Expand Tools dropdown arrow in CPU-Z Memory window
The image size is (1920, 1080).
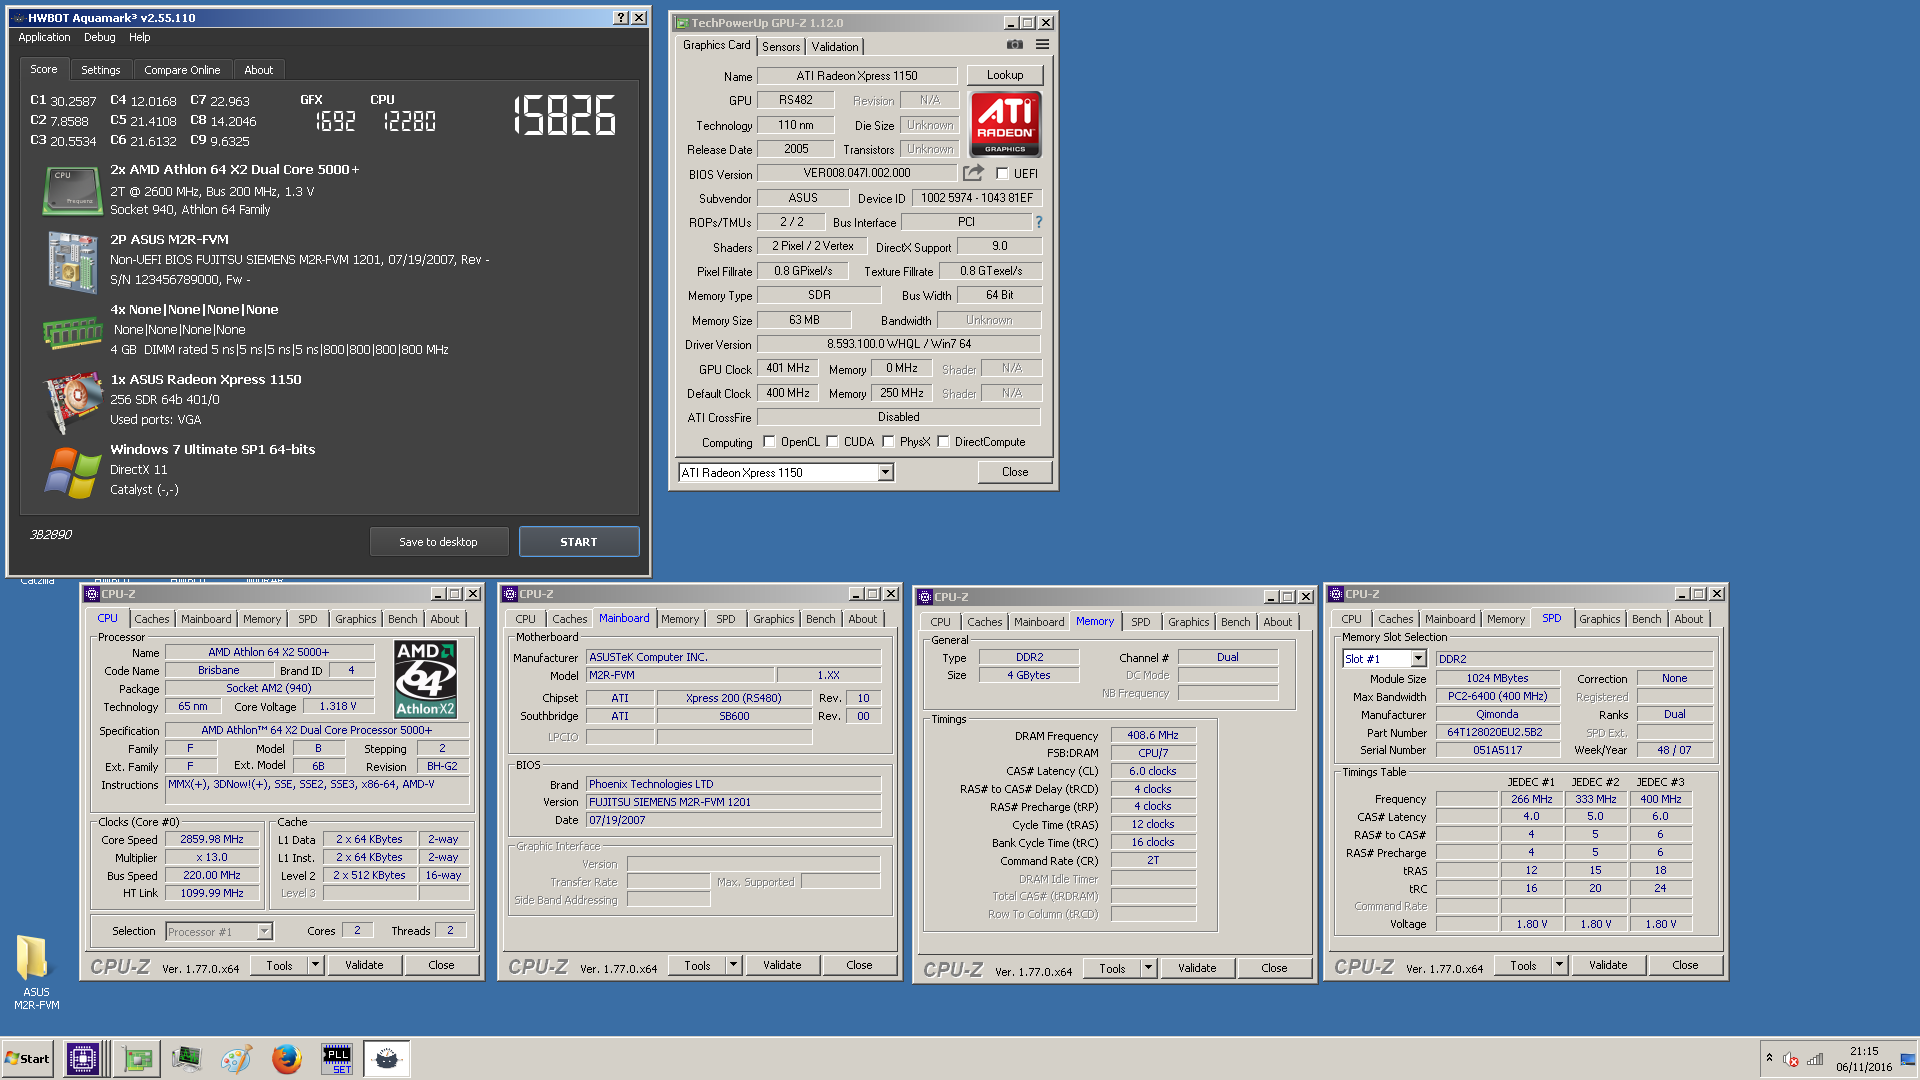[x=1148, y=968]
